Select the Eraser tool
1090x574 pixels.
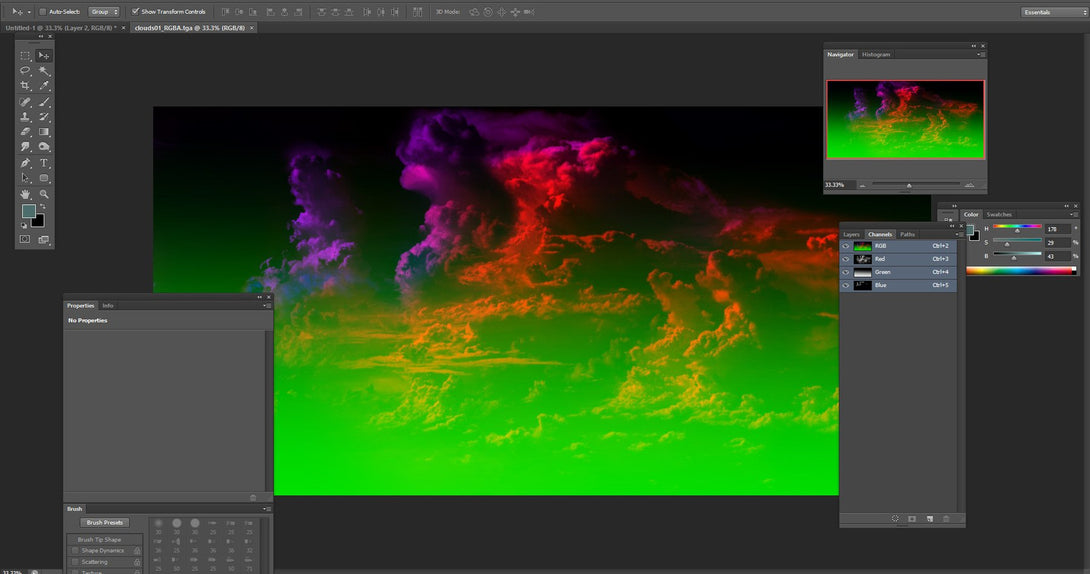[x=25, y=131]
